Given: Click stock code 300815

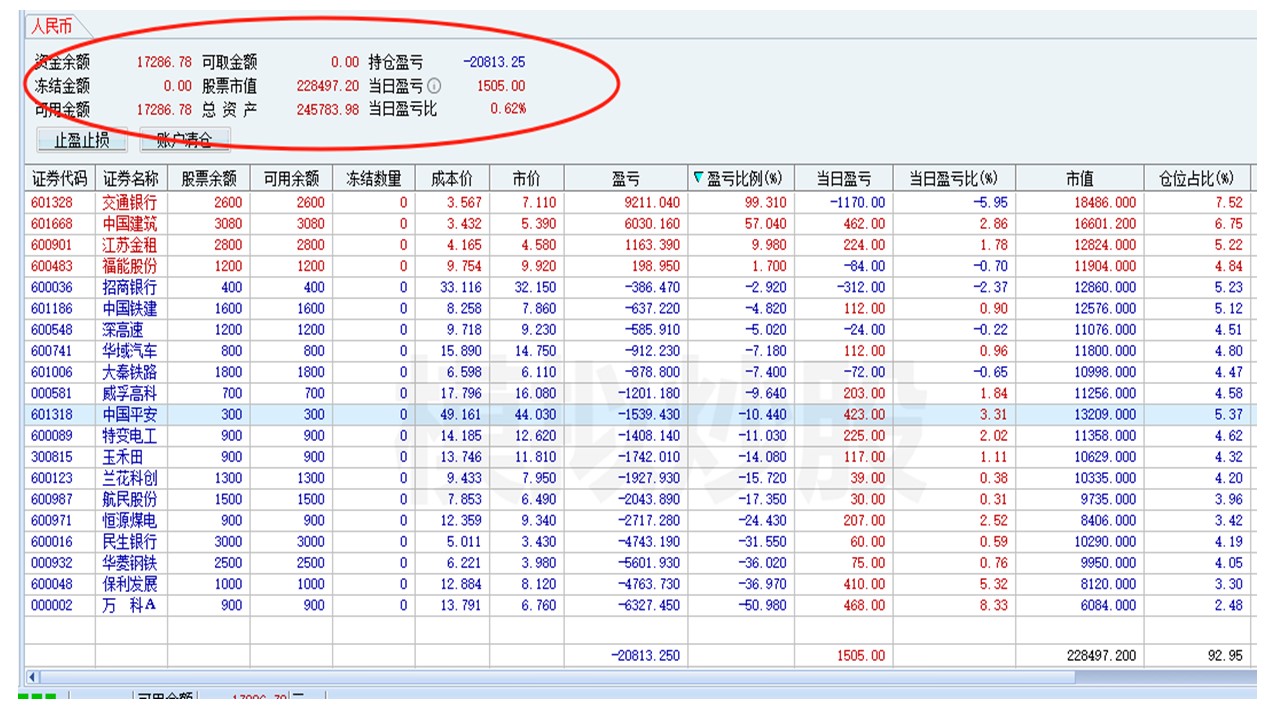Looking at the screenshot, I should 52,457.
